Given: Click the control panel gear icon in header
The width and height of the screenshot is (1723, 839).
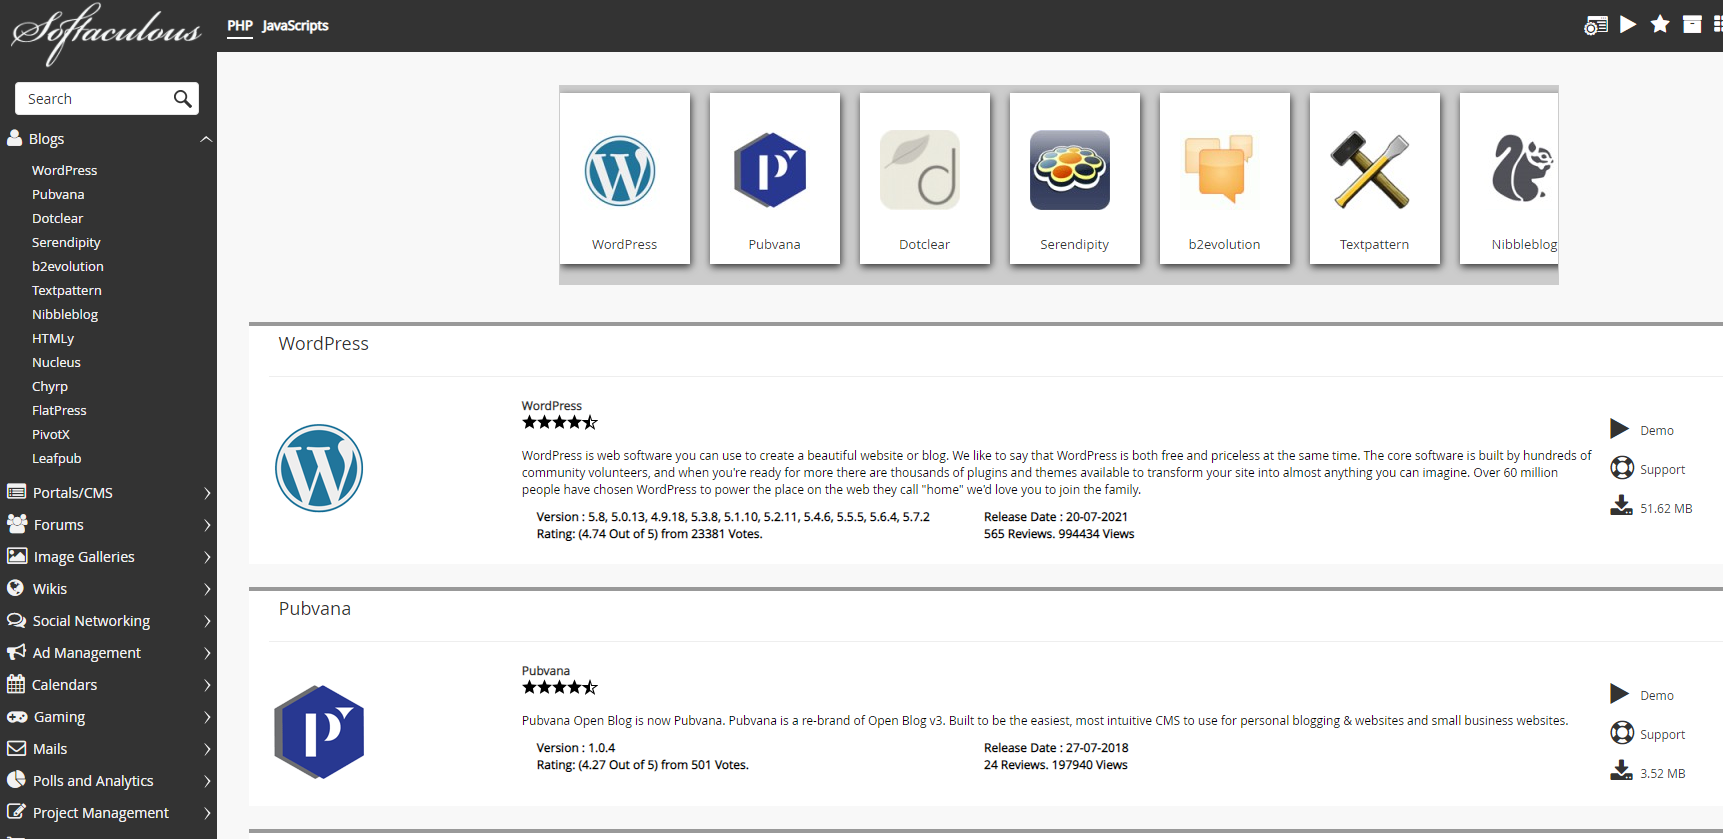Looking at the screenshot, I should (x=1595, y=25).
